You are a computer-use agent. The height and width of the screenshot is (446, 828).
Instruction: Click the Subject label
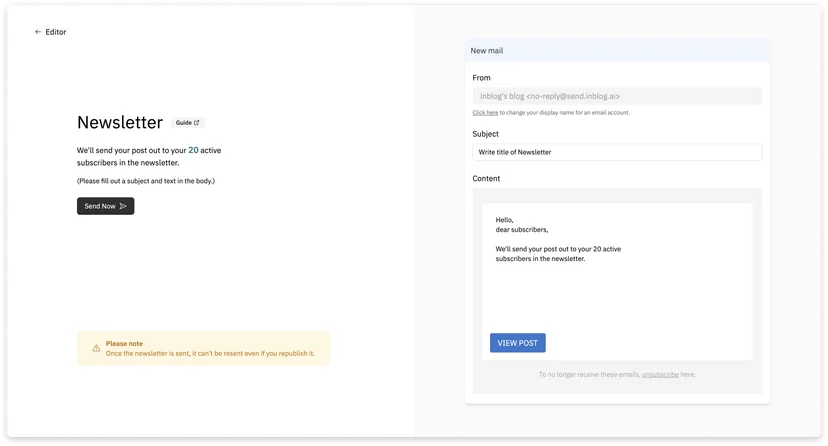tap(485, 134)
